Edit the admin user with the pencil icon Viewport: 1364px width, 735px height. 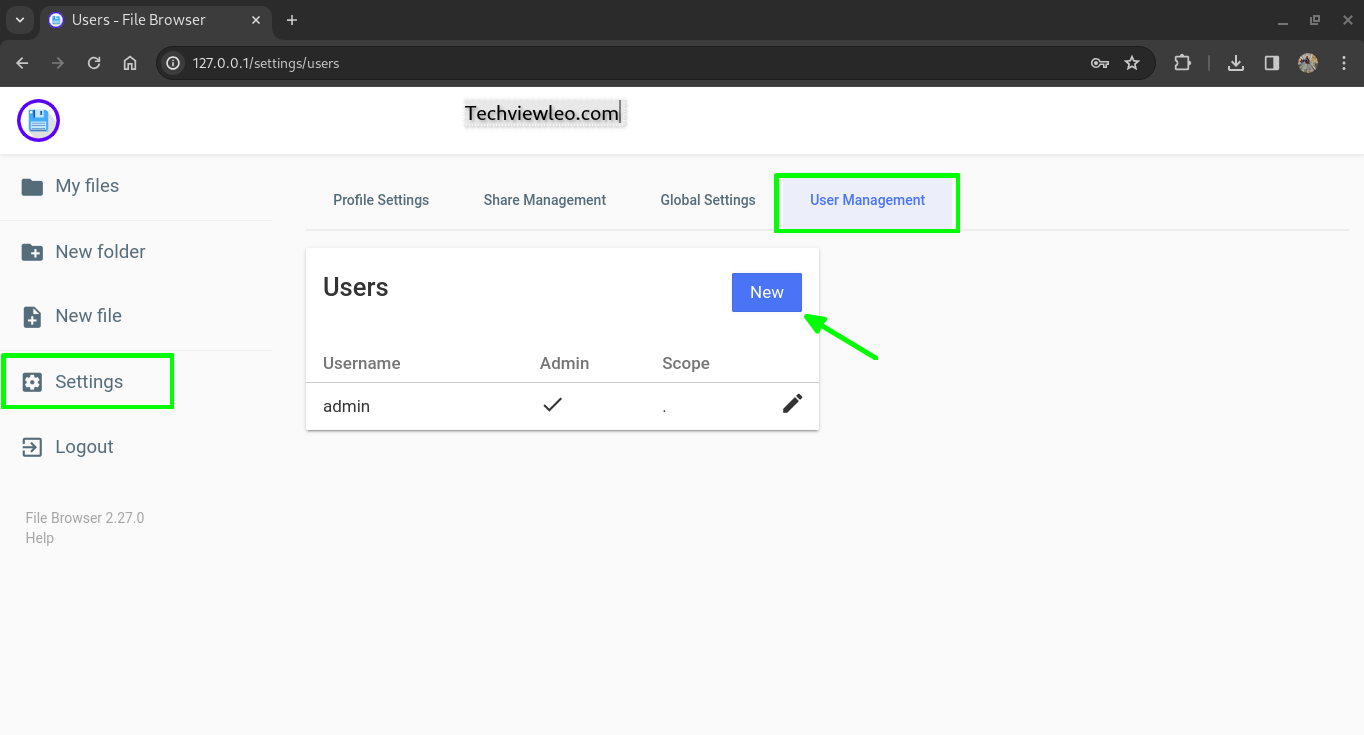[x=792, y=403]
